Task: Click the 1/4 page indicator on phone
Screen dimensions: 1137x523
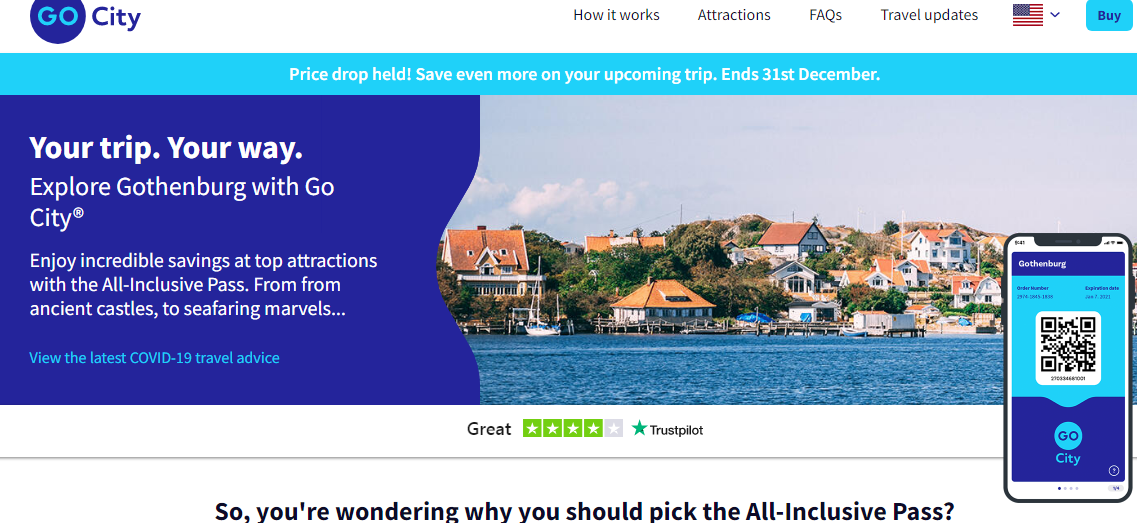Action: click(1114, 489)
